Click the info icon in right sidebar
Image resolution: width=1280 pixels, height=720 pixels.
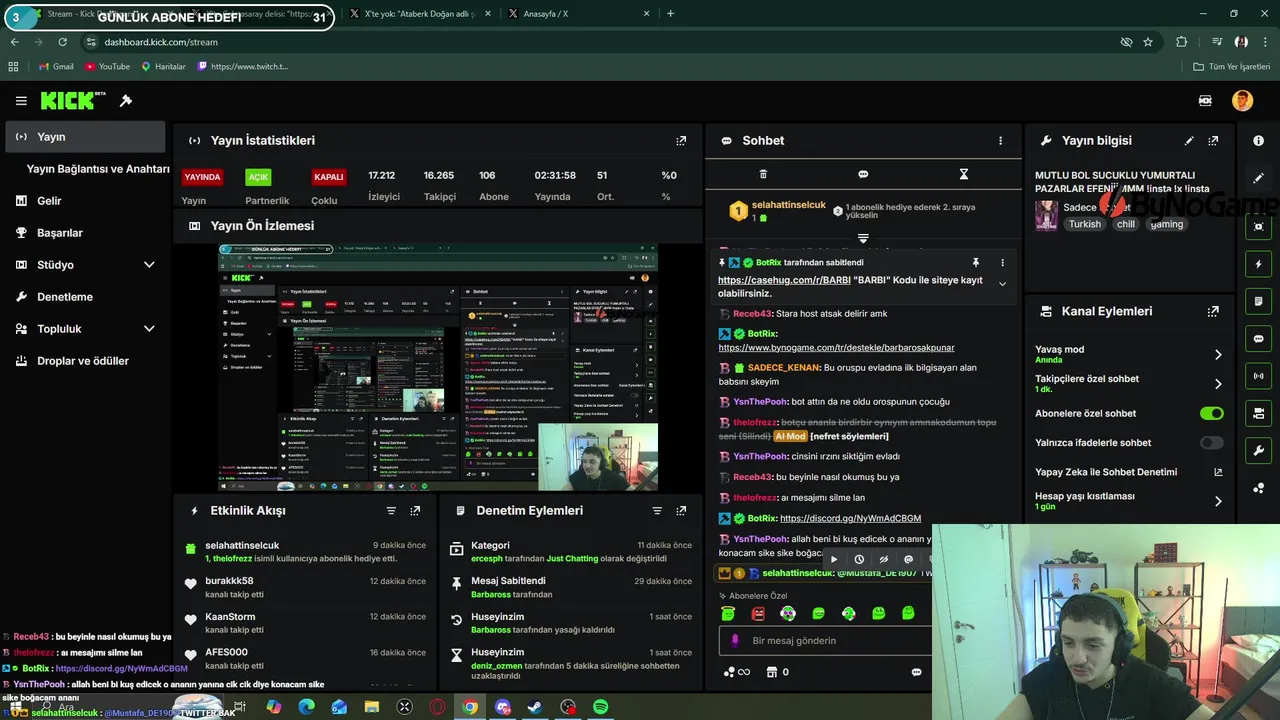click(x=1258, y=141)
